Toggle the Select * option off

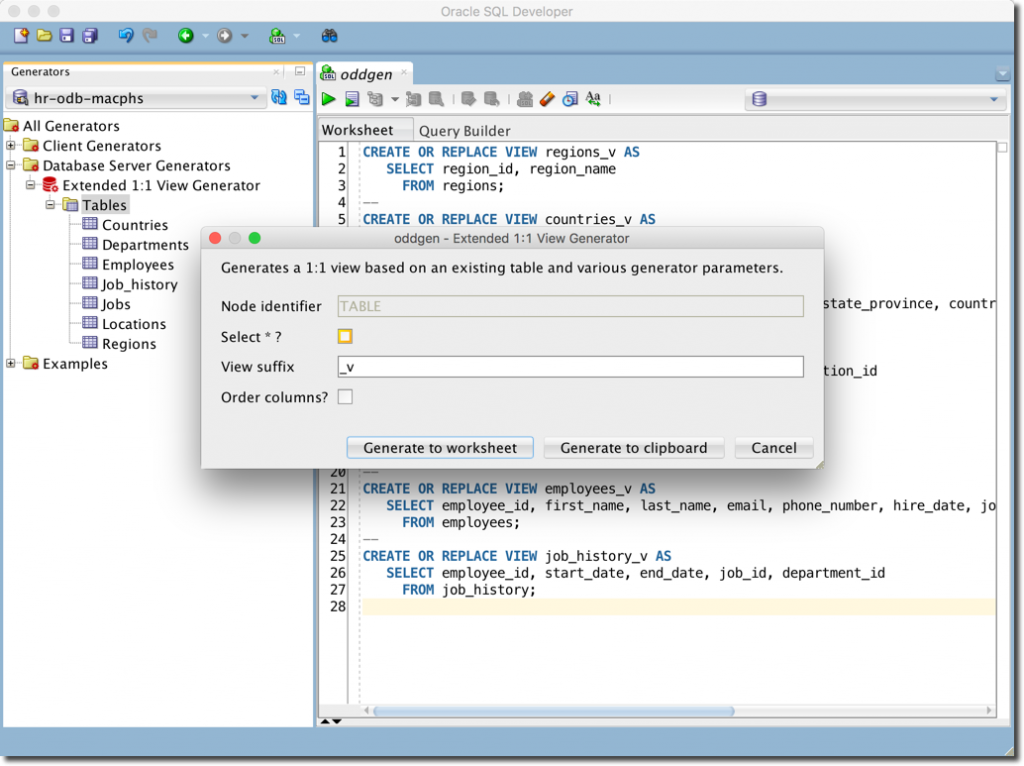tap(344, 336)
